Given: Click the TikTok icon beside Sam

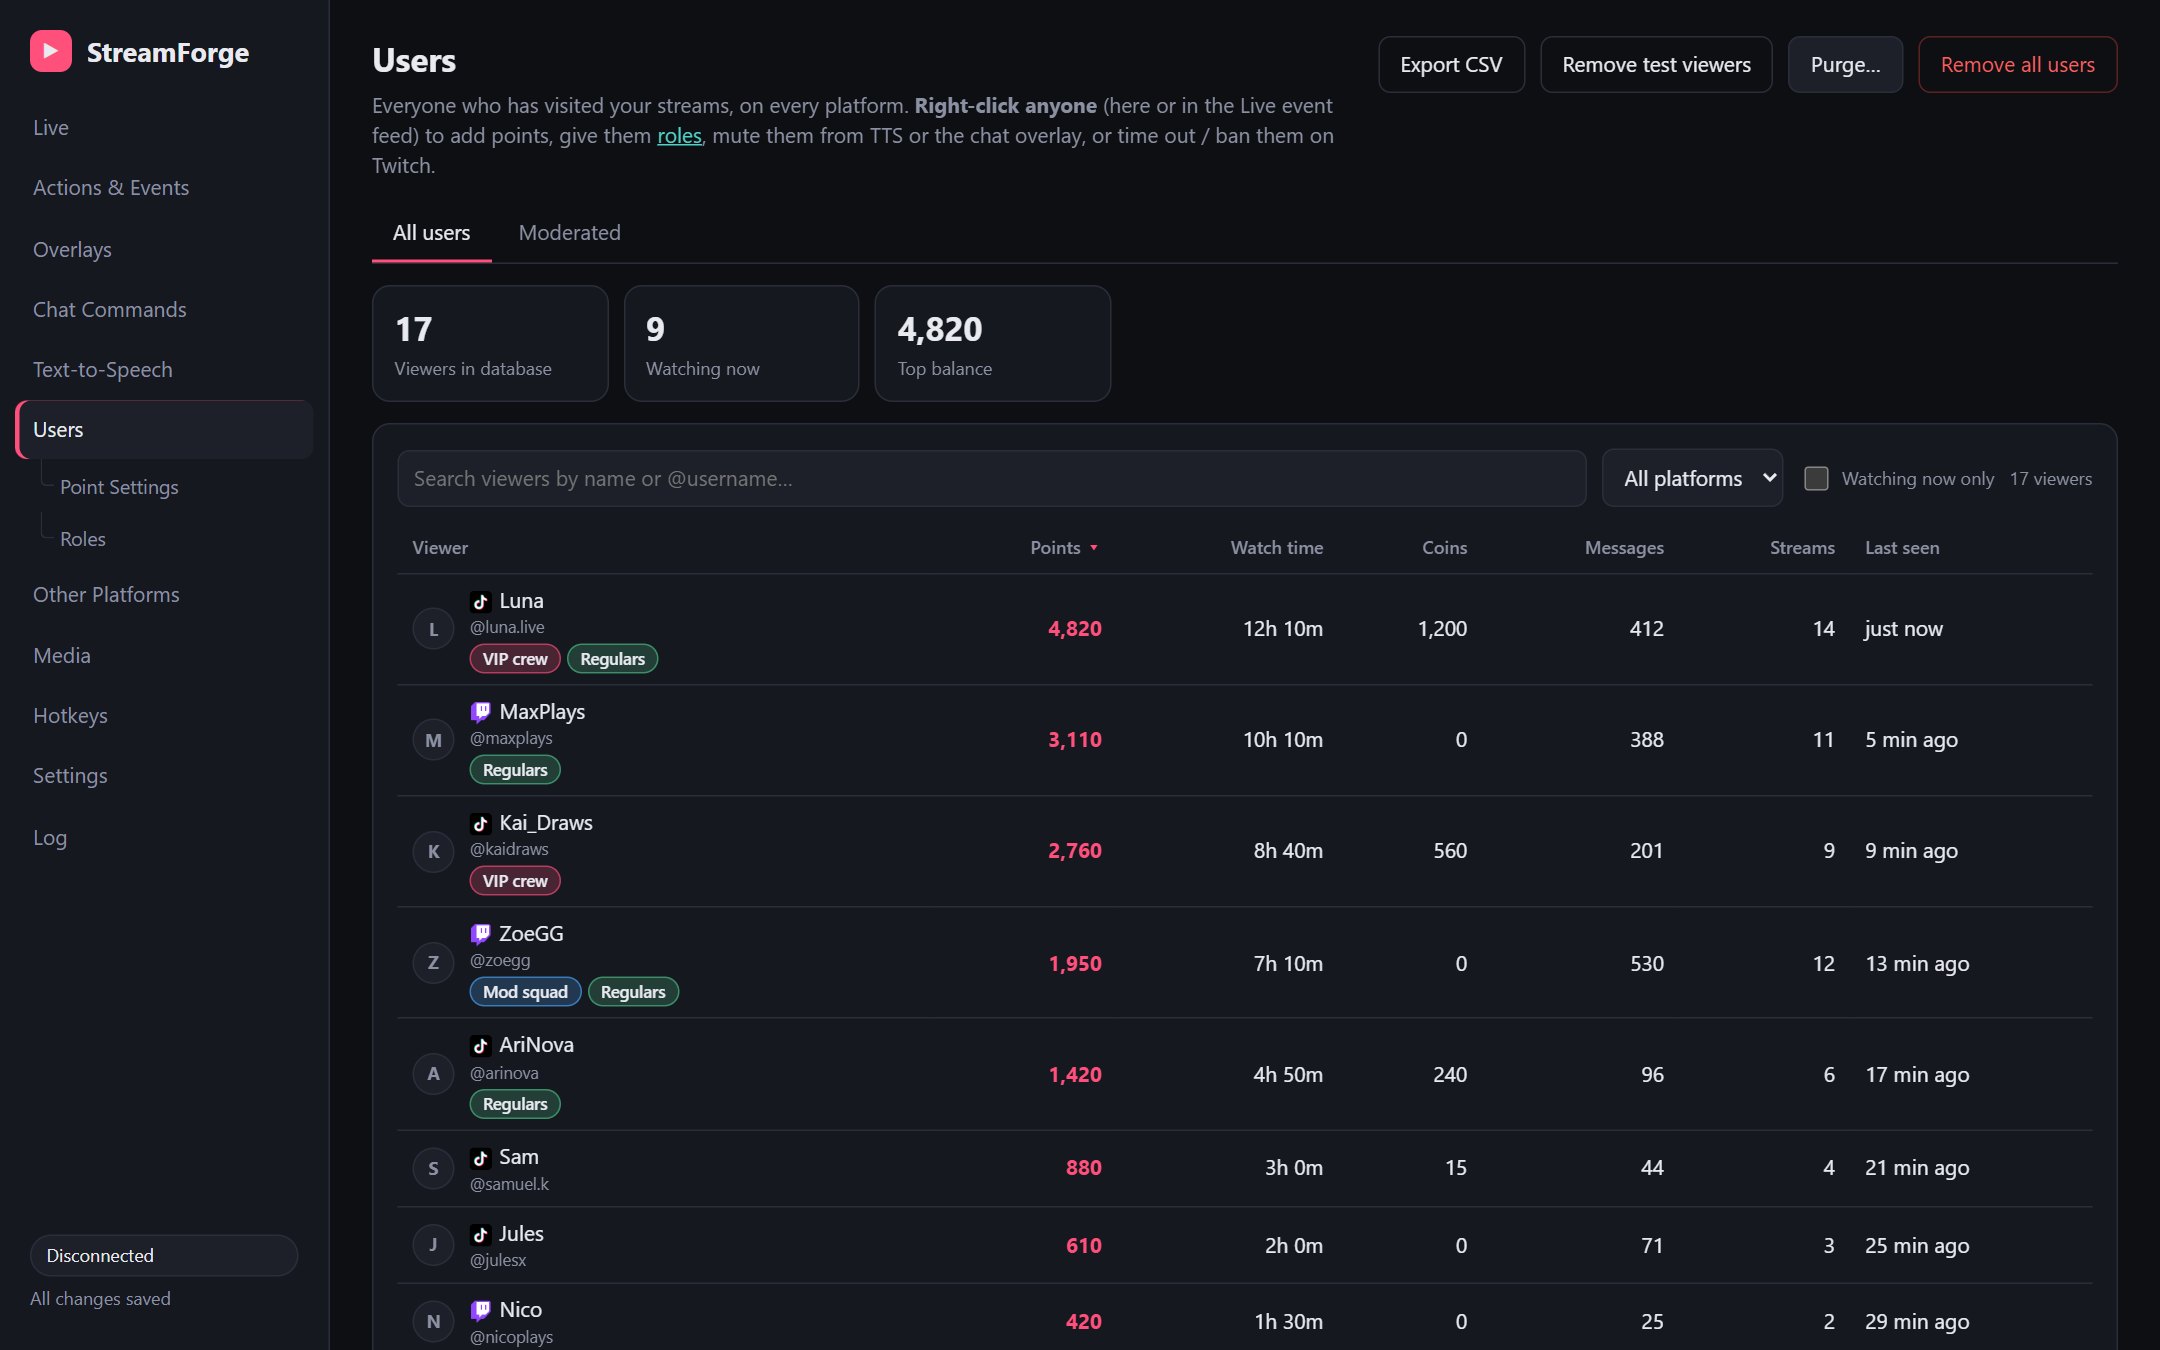Looking at the screenshot, I should coord(480,1157).
